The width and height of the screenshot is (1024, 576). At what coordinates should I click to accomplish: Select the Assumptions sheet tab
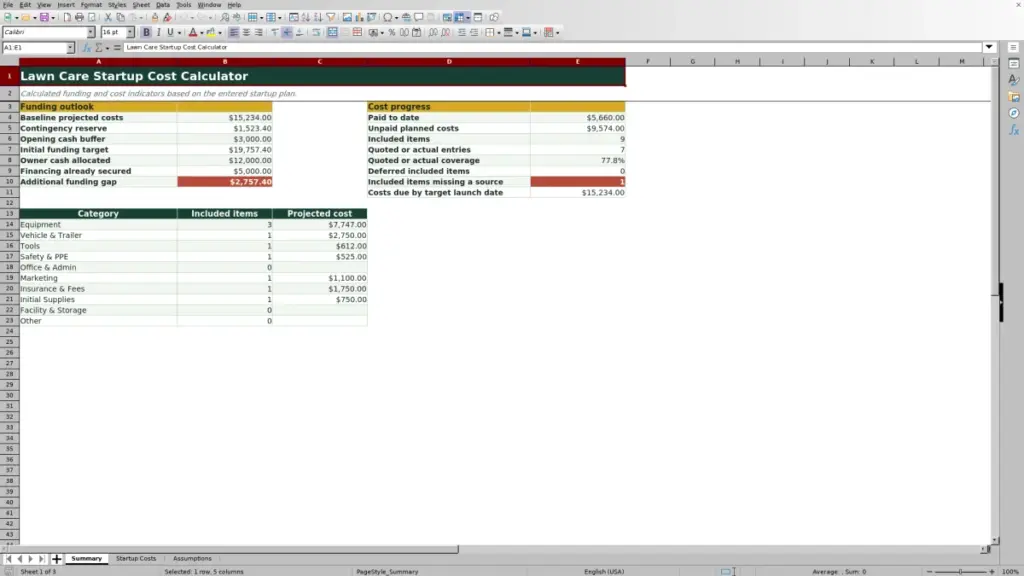coord(192,558)
